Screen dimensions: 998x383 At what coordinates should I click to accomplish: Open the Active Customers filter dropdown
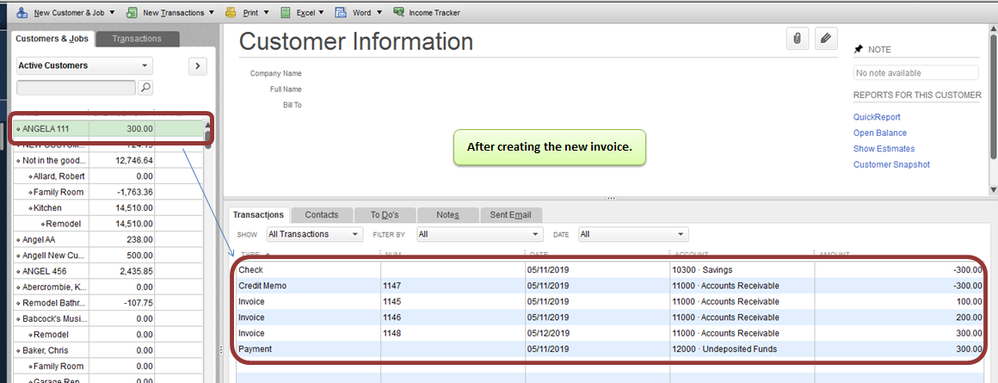click(84, 66)
